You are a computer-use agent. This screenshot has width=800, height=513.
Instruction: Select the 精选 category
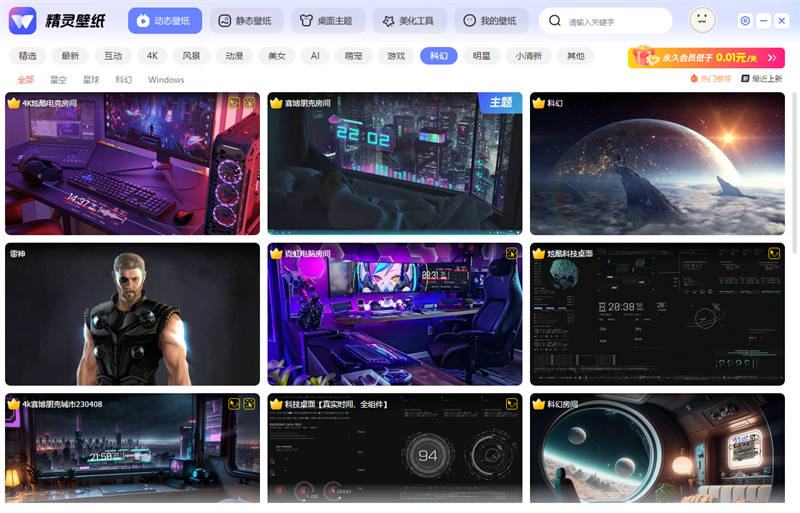tap(28, 56)
